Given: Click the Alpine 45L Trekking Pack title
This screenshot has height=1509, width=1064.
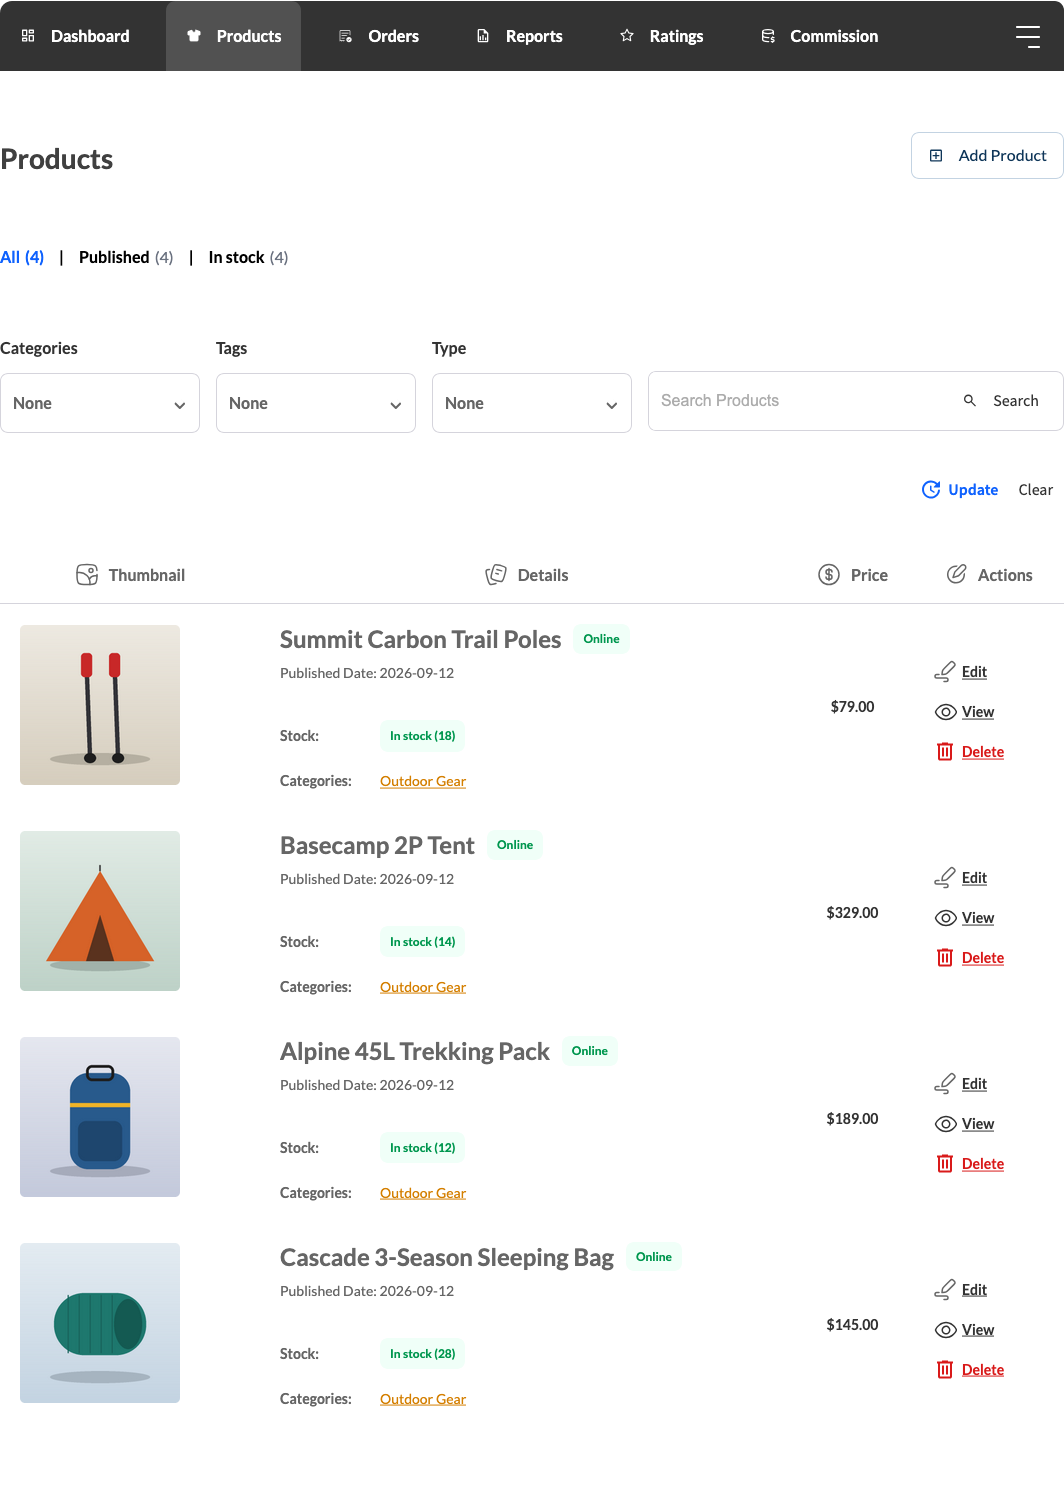Looking at the screenshot, I should click(415, 1051).
